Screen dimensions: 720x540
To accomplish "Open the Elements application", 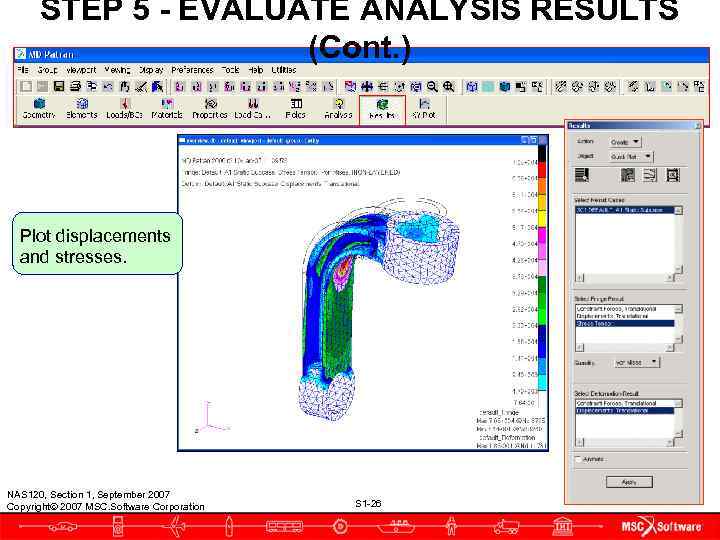I will (x=82, y=109).
